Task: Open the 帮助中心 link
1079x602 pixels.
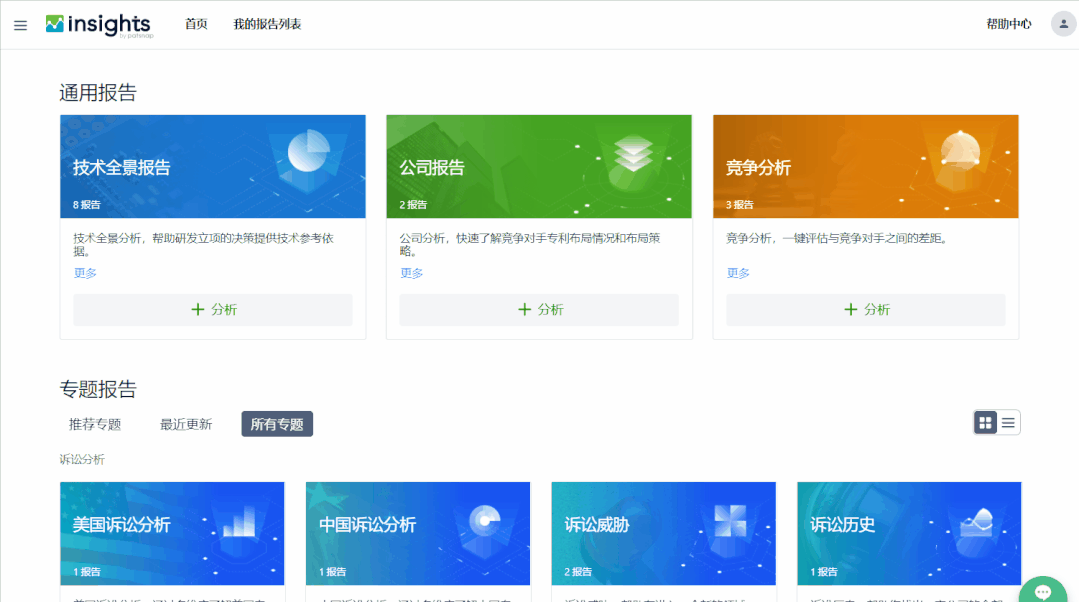Action: [1010, 24]
